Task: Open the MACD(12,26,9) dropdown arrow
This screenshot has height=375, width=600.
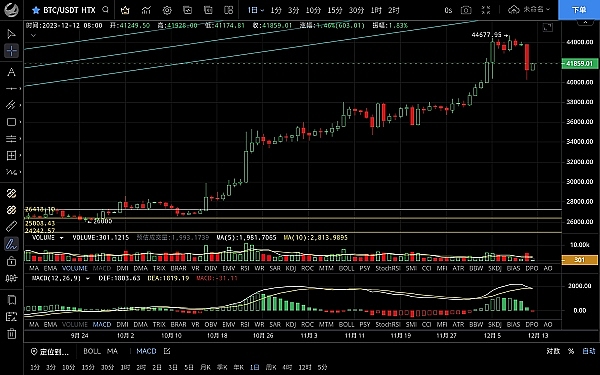Action: (x=88, y=279)
